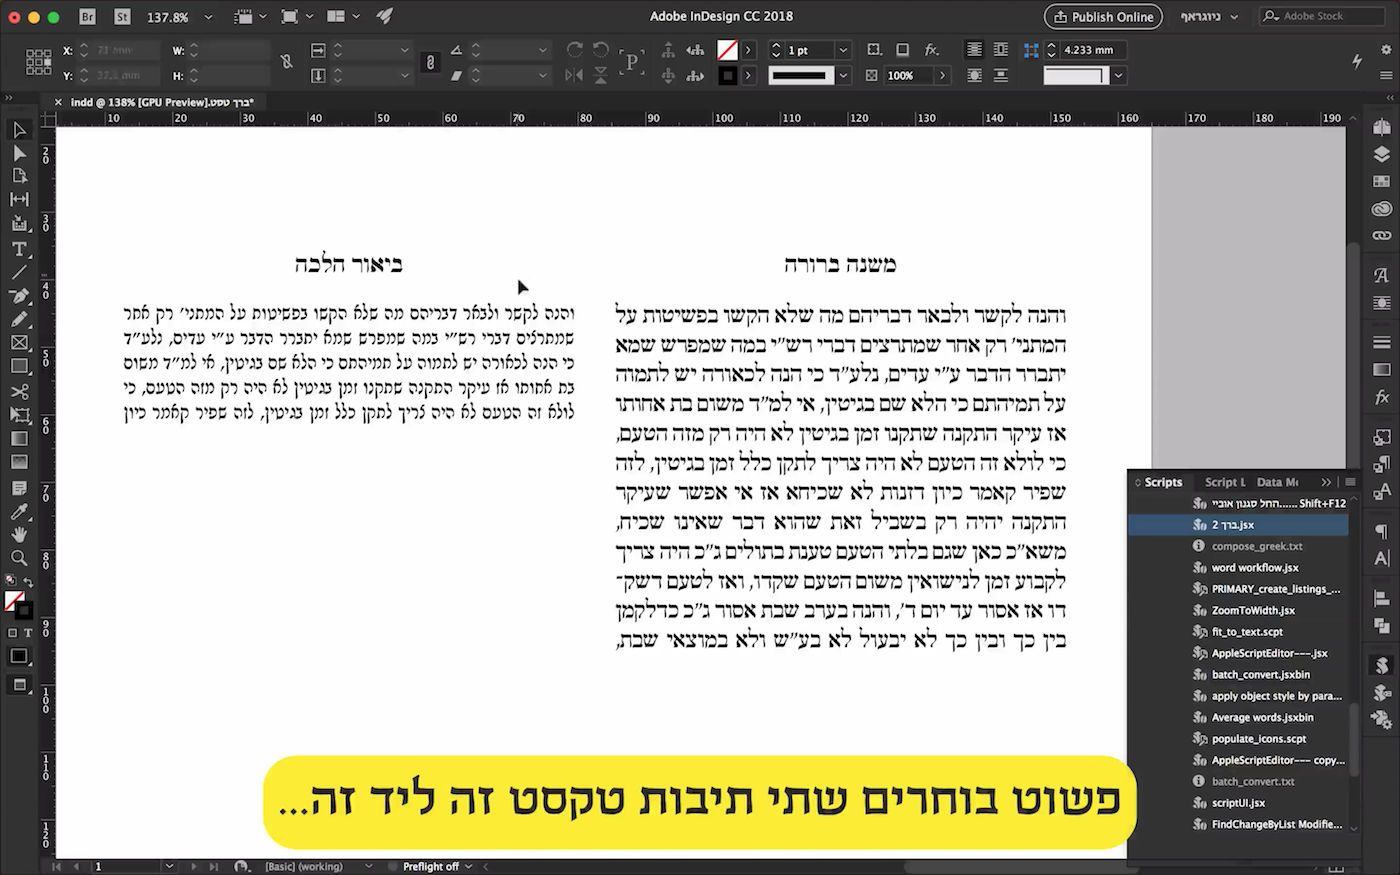The height and width of the screenshot is (875, 1400).
Task: Activate the Gradient tool
Action: click(18, 438)
